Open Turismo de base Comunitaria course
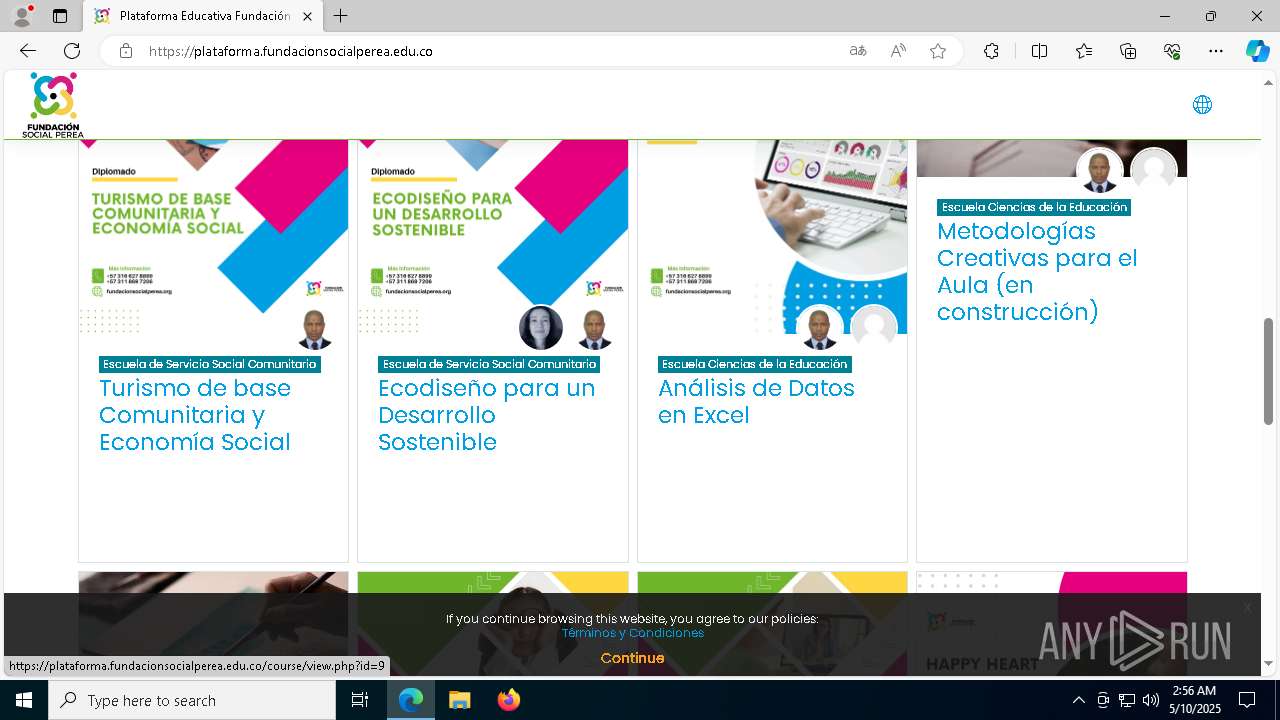This screenshot has height=720, width=1280. 195,415
